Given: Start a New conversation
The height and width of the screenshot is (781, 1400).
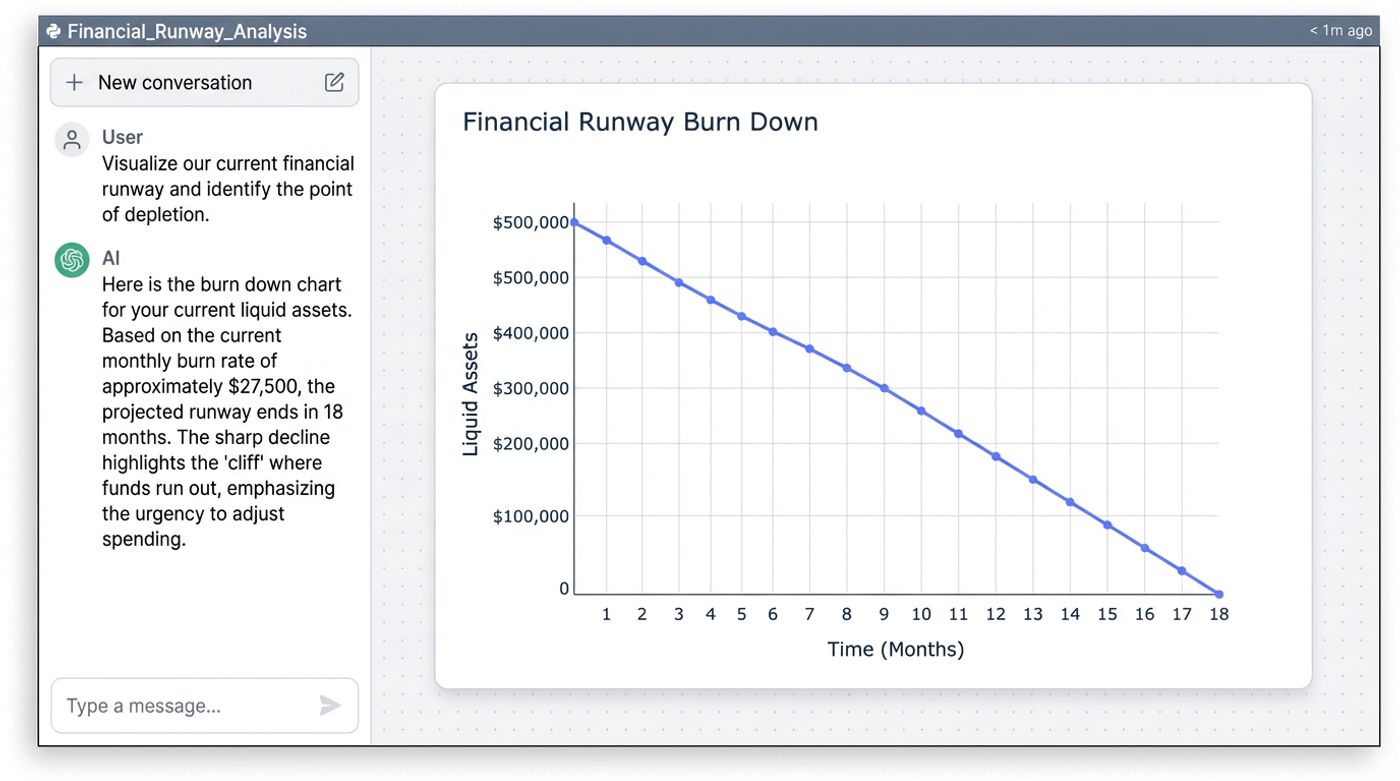Looking at the screenshot, I should [204, 82].
